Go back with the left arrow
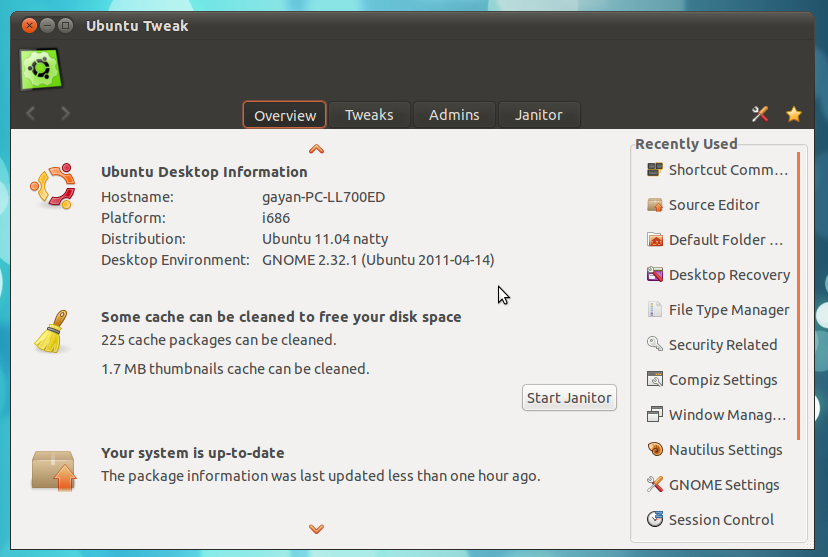The image size is (828, 557). (x=31, y=113)
